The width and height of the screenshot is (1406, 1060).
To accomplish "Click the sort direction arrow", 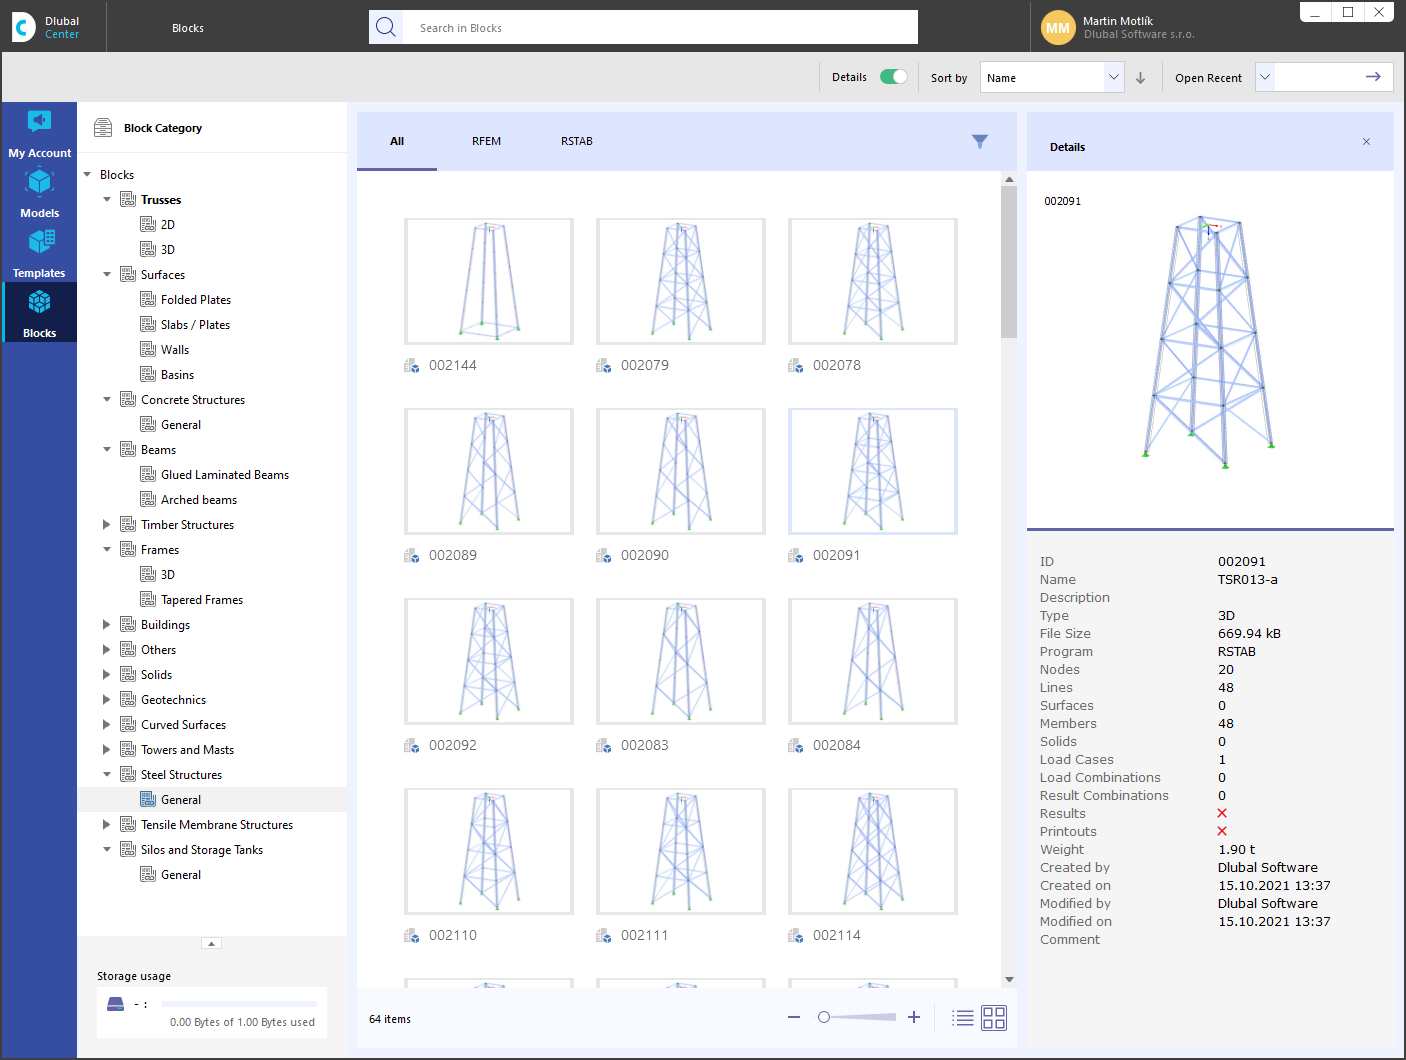I will (1140, 78).
